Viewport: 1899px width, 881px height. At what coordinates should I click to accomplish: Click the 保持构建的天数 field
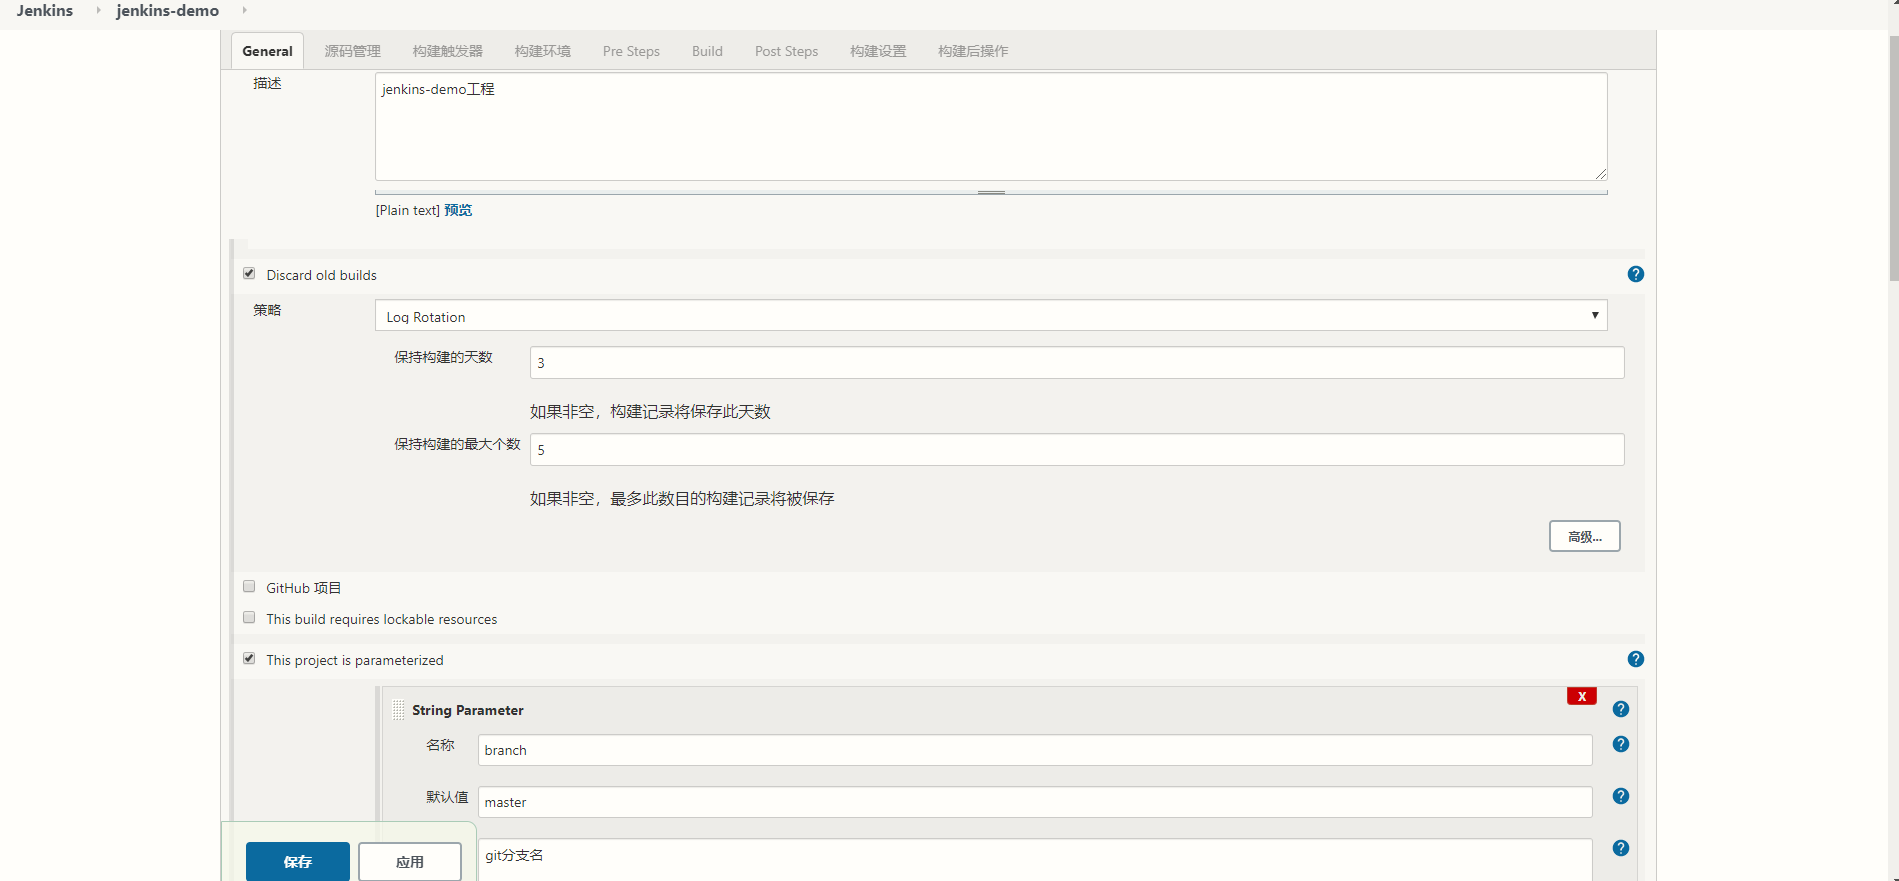click(1077, 362)
